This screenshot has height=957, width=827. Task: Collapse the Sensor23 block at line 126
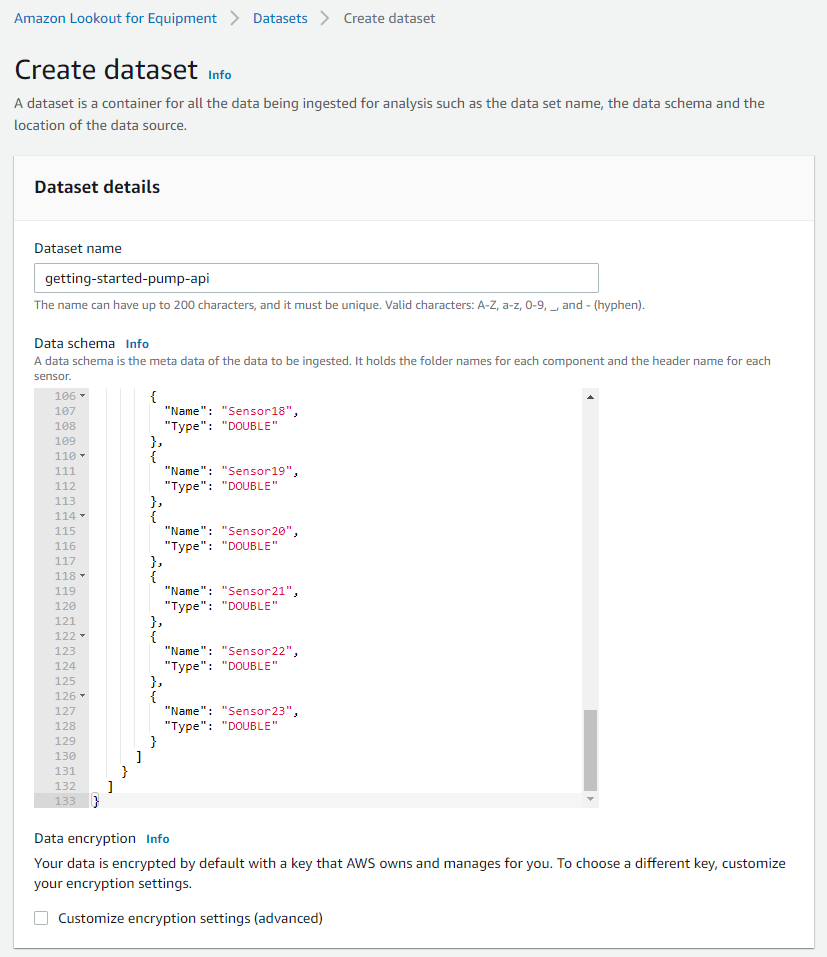click(82, 696)
